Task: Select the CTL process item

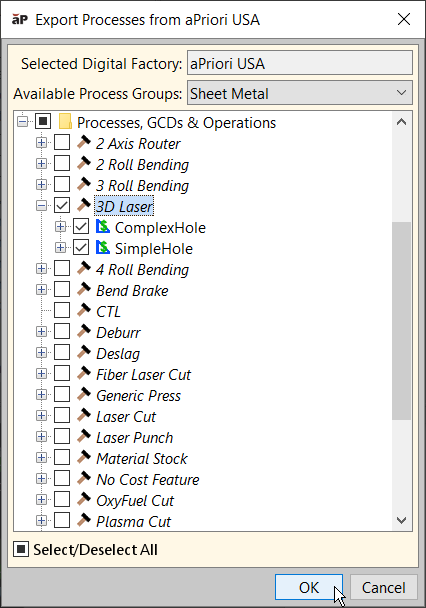Action: [x=108, y=312]
